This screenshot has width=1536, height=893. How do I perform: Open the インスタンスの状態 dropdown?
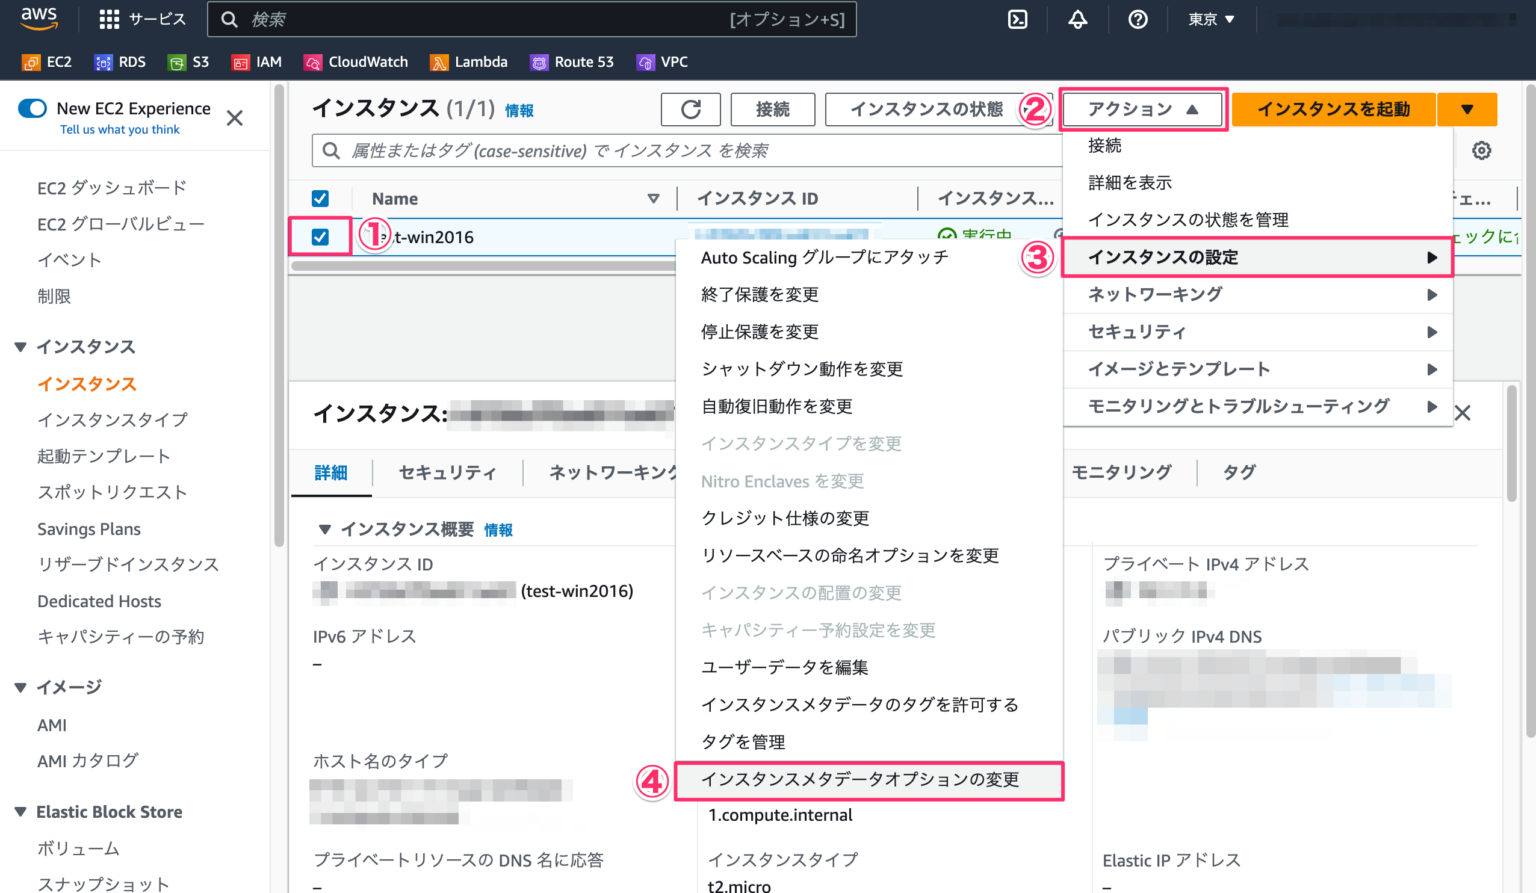point(938,109)
